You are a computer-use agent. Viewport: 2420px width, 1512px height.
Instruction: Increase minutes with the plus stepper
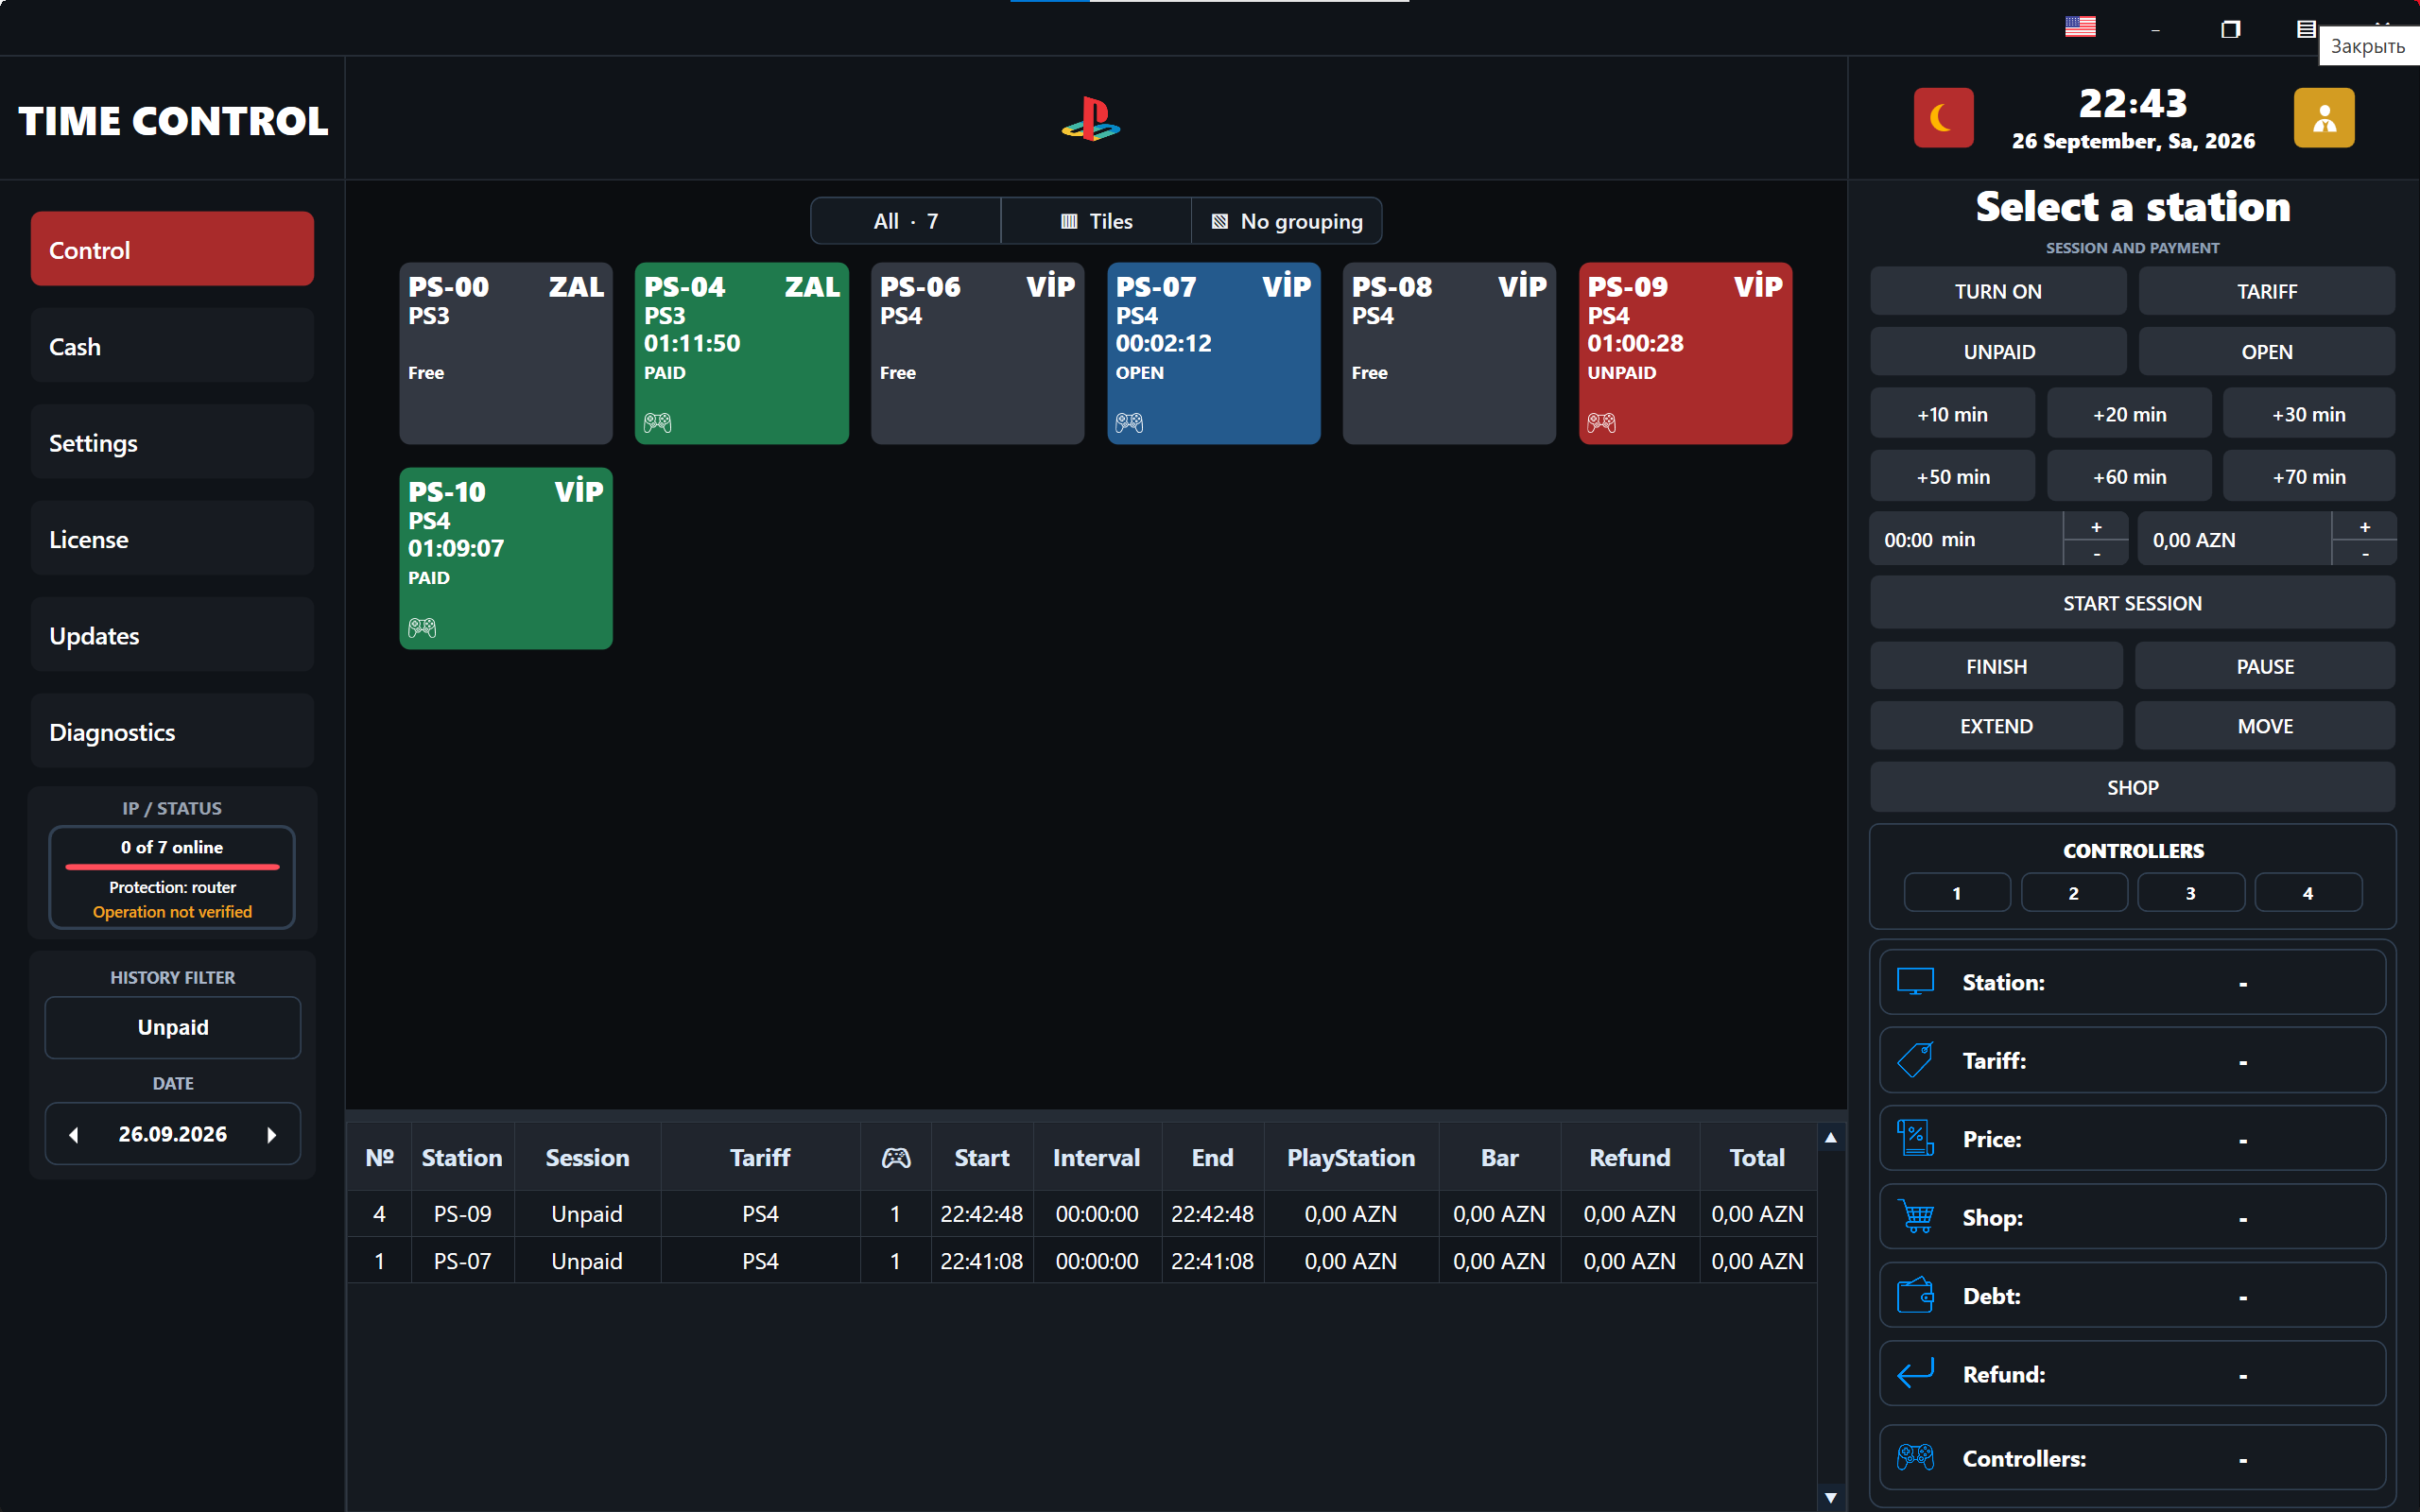point(2096,526)
